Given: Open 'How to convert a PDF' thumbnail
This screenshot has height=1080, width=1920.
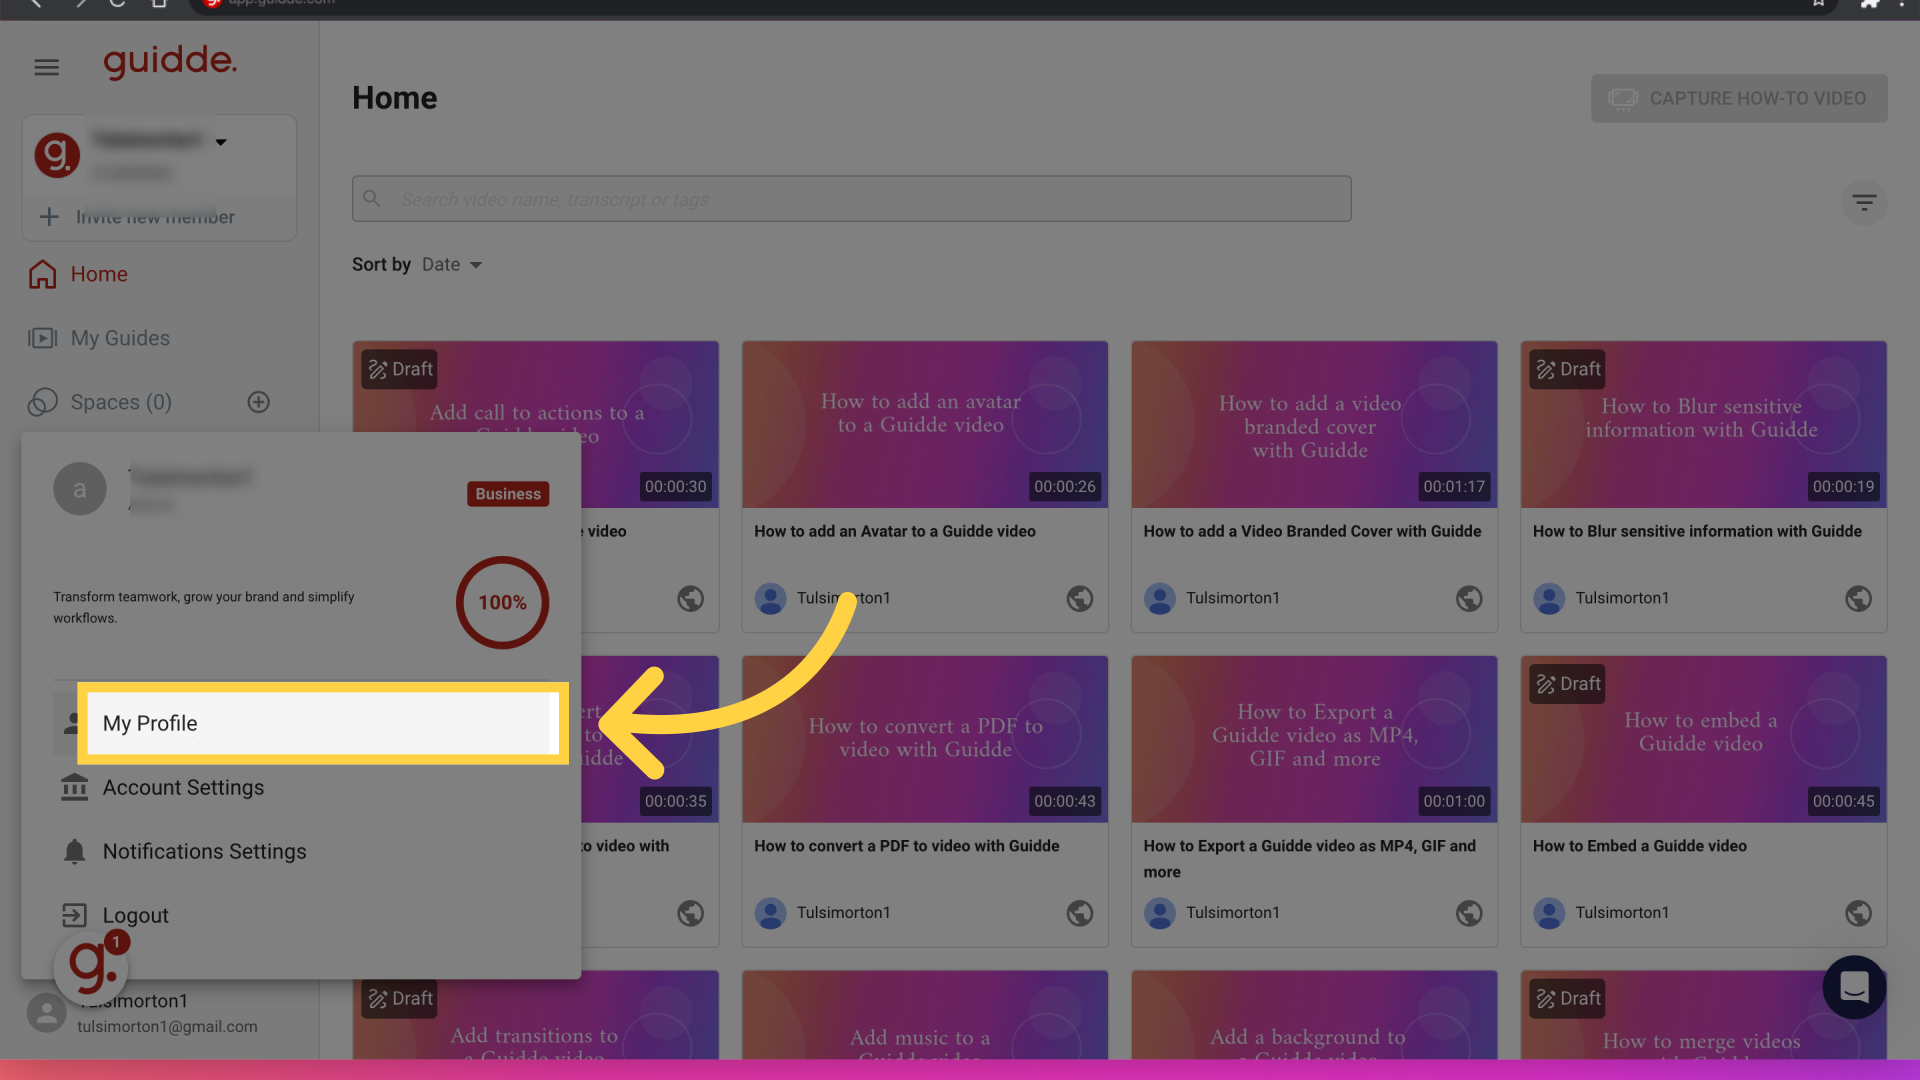Looking at the screenshot, I should (925, 739).
